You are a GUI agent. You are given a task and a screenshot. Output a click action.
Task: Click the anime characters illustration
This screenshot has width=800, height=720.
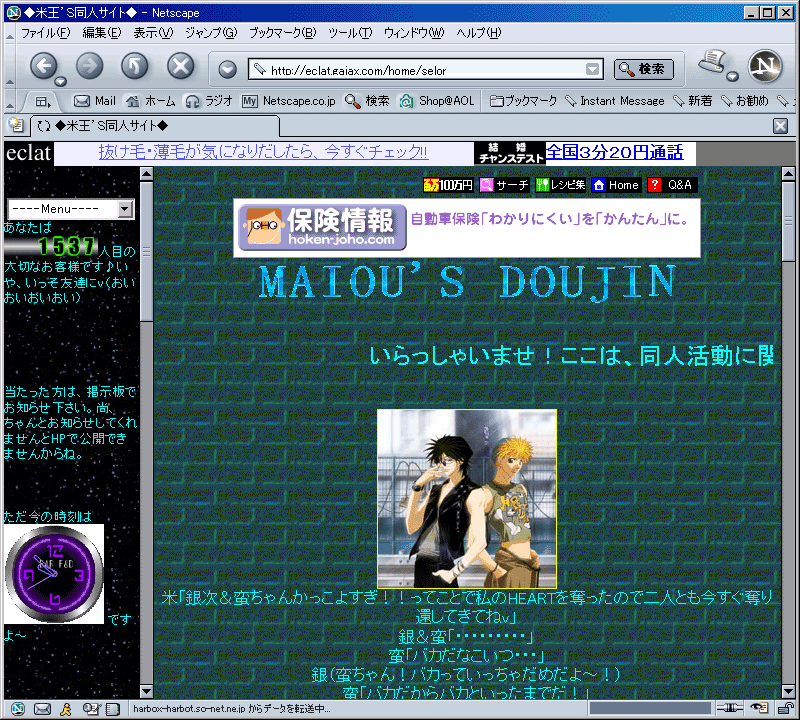point(467,499)
